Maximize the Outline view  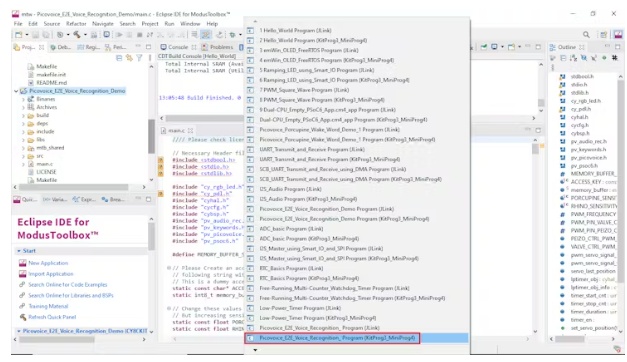pos(618,47)
